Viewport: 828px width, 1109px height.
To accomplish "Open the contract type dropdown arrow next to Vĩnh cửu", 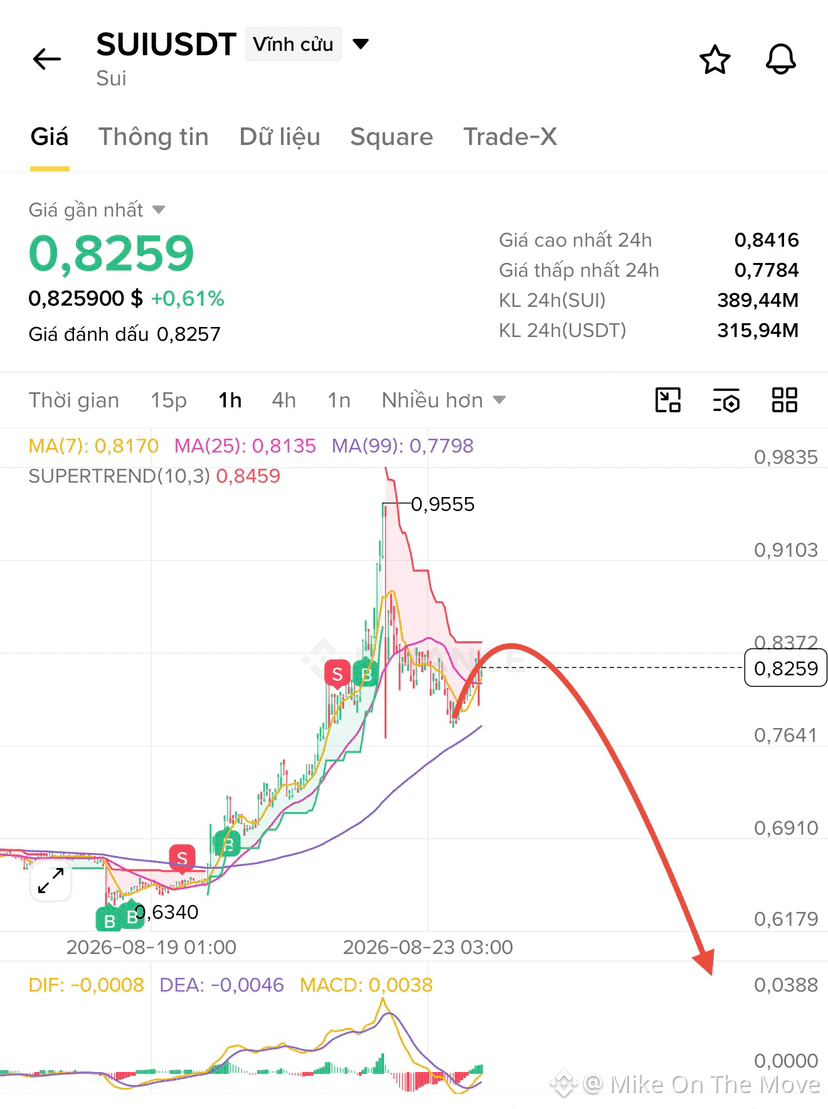I will coord(361,44).
